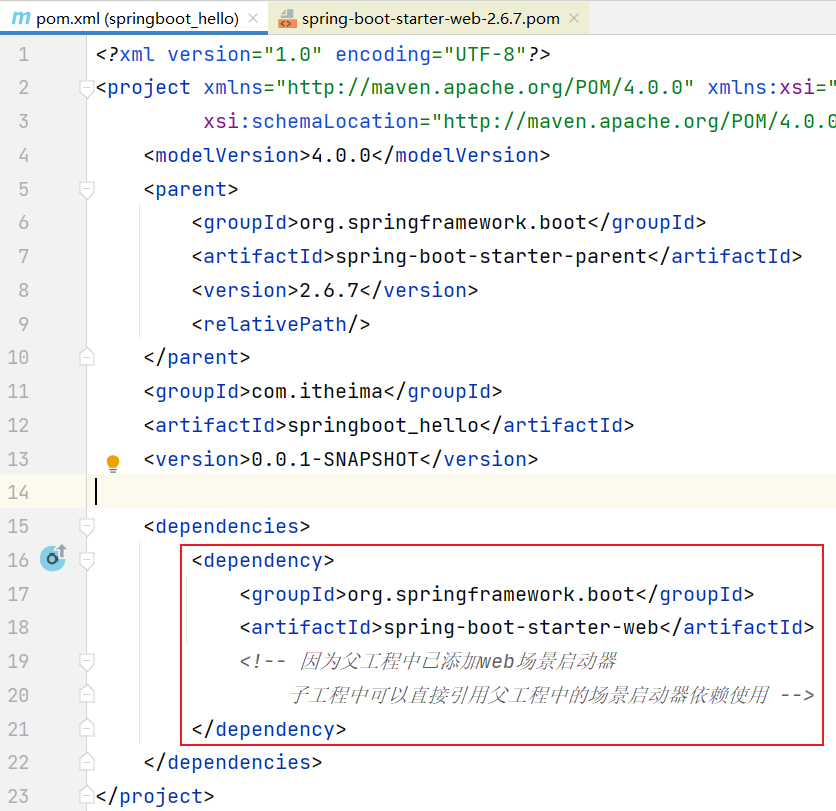The width and height of the screenshot is (836, 811).
Task: Switch to pom.xml (springboot_hello) tab
Action: point(133,19)
